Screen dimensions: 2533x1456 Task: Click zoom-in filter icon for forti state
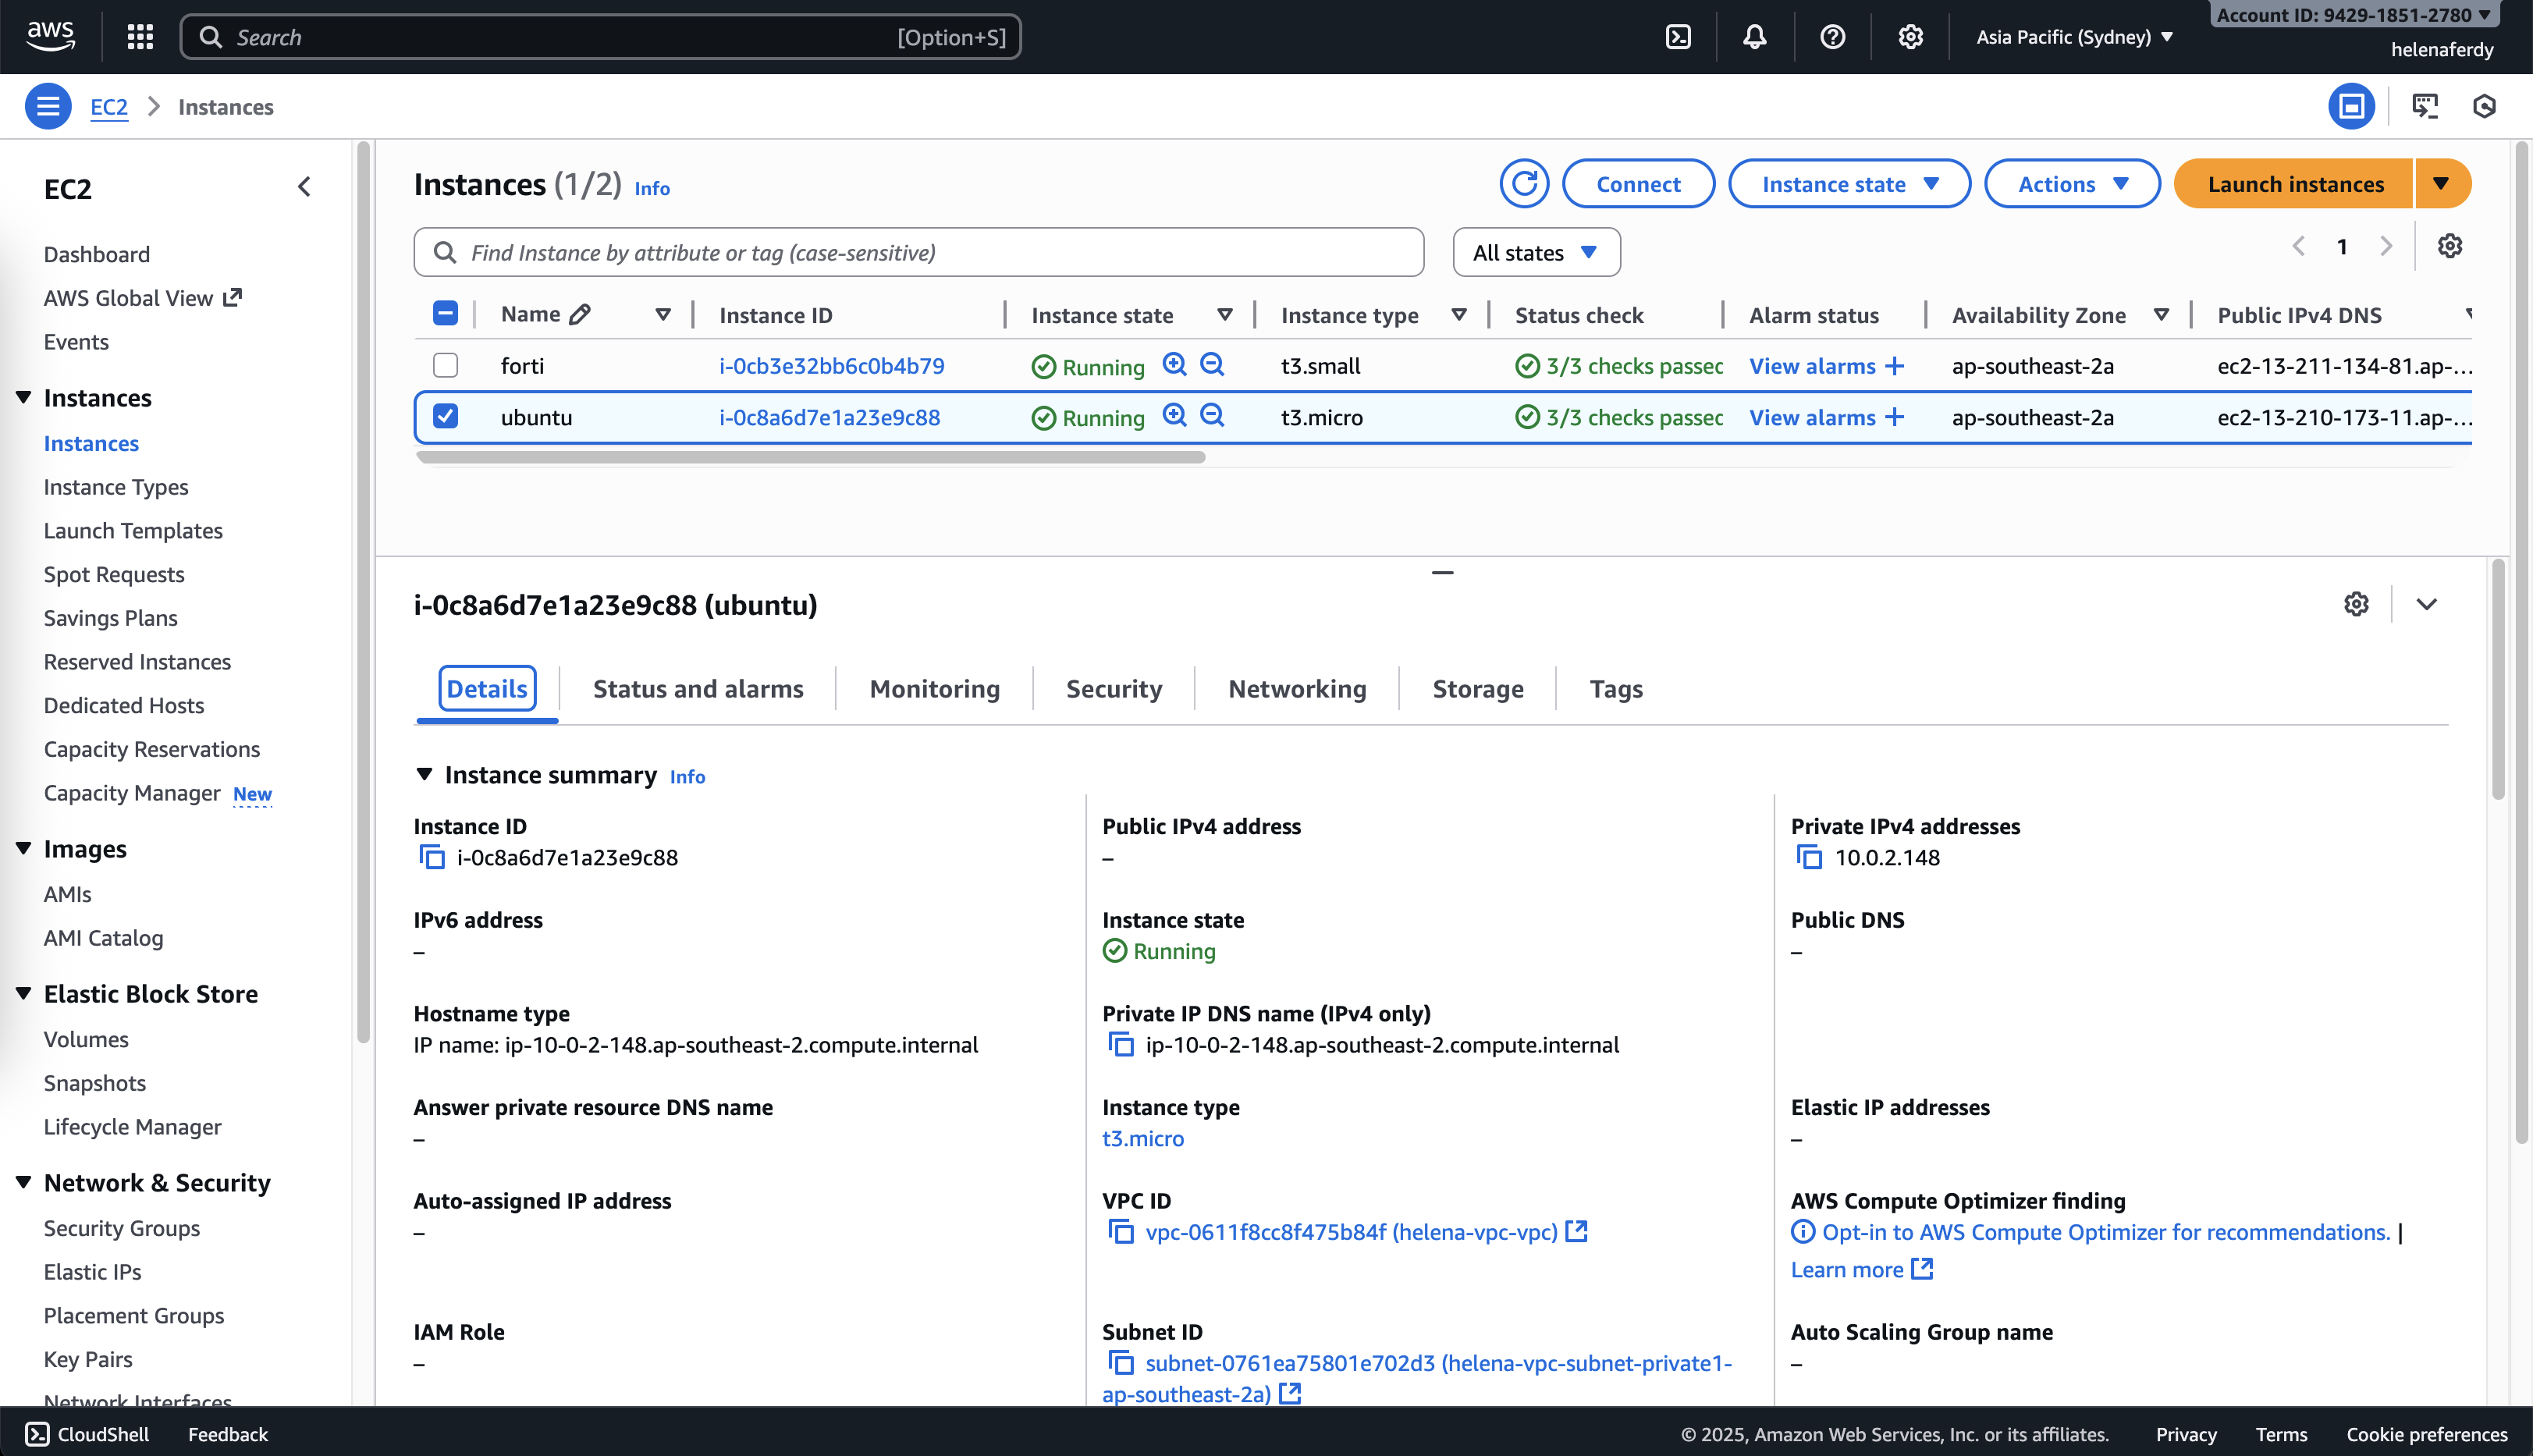[x=1175, y=364]
